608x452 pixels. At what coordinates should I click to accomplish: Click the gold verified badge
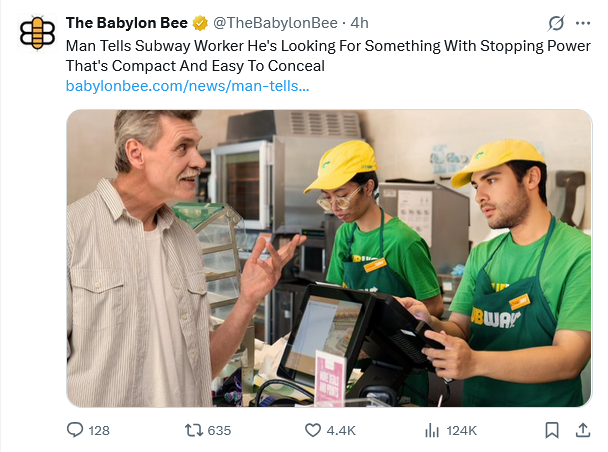[199, 23]
